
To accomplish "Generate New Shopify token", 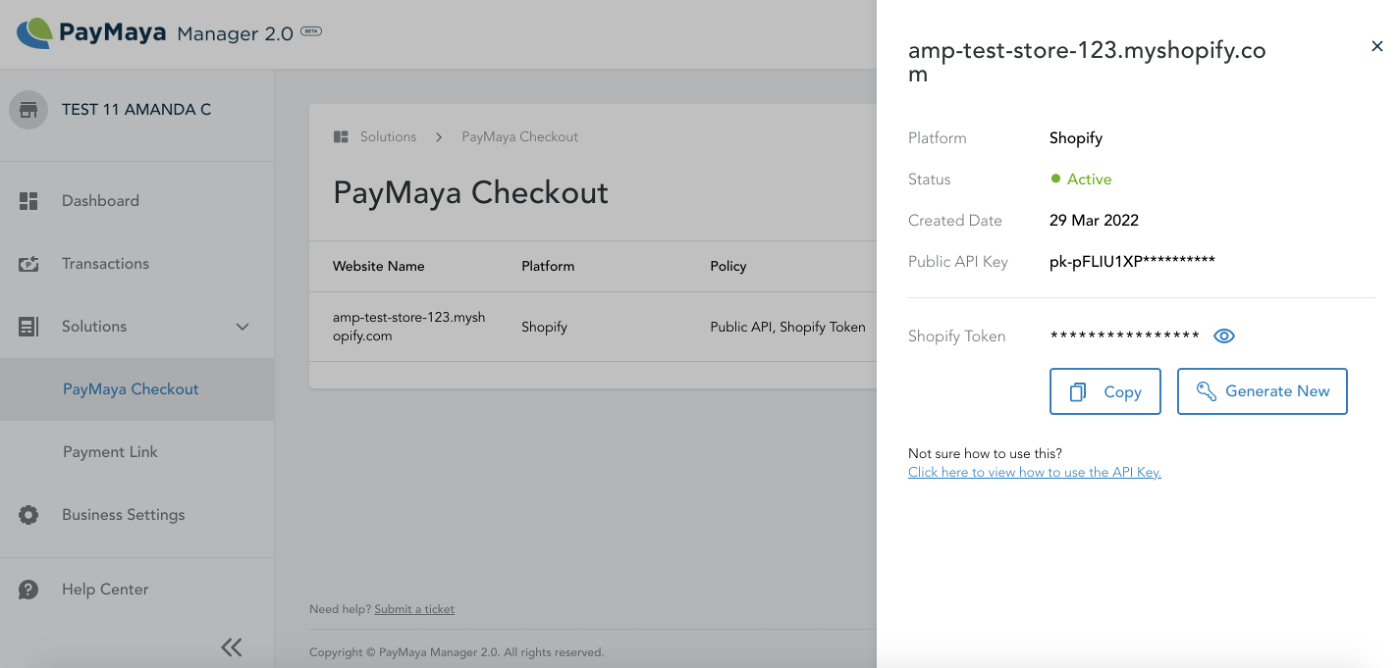I will [x=1262, y=391].
